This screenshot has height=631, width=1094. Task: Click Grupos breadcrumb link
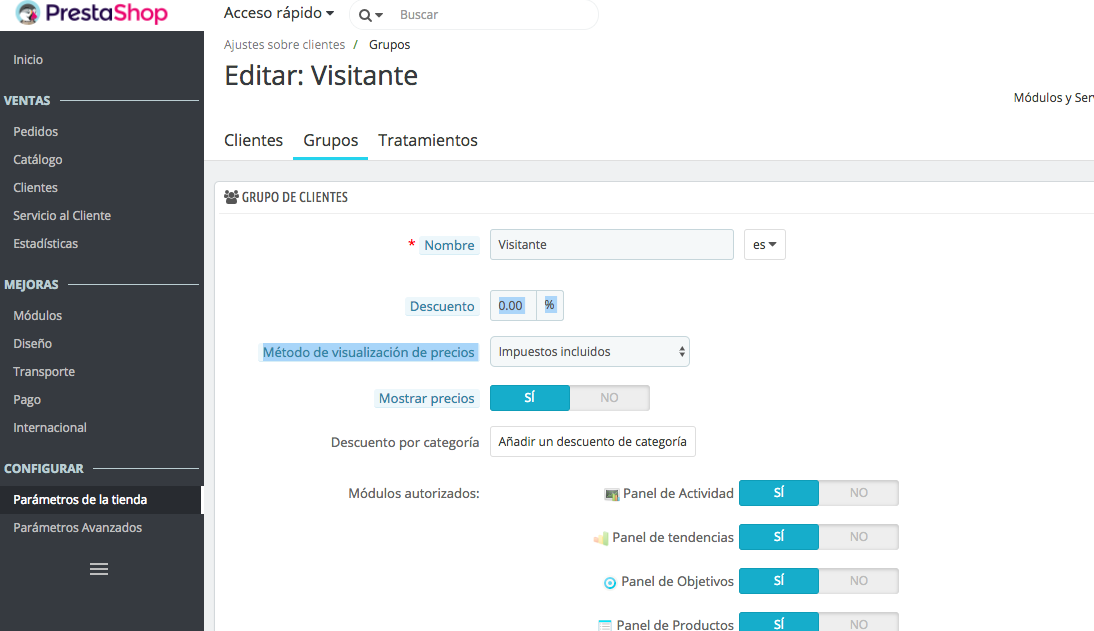pos(389,45)
